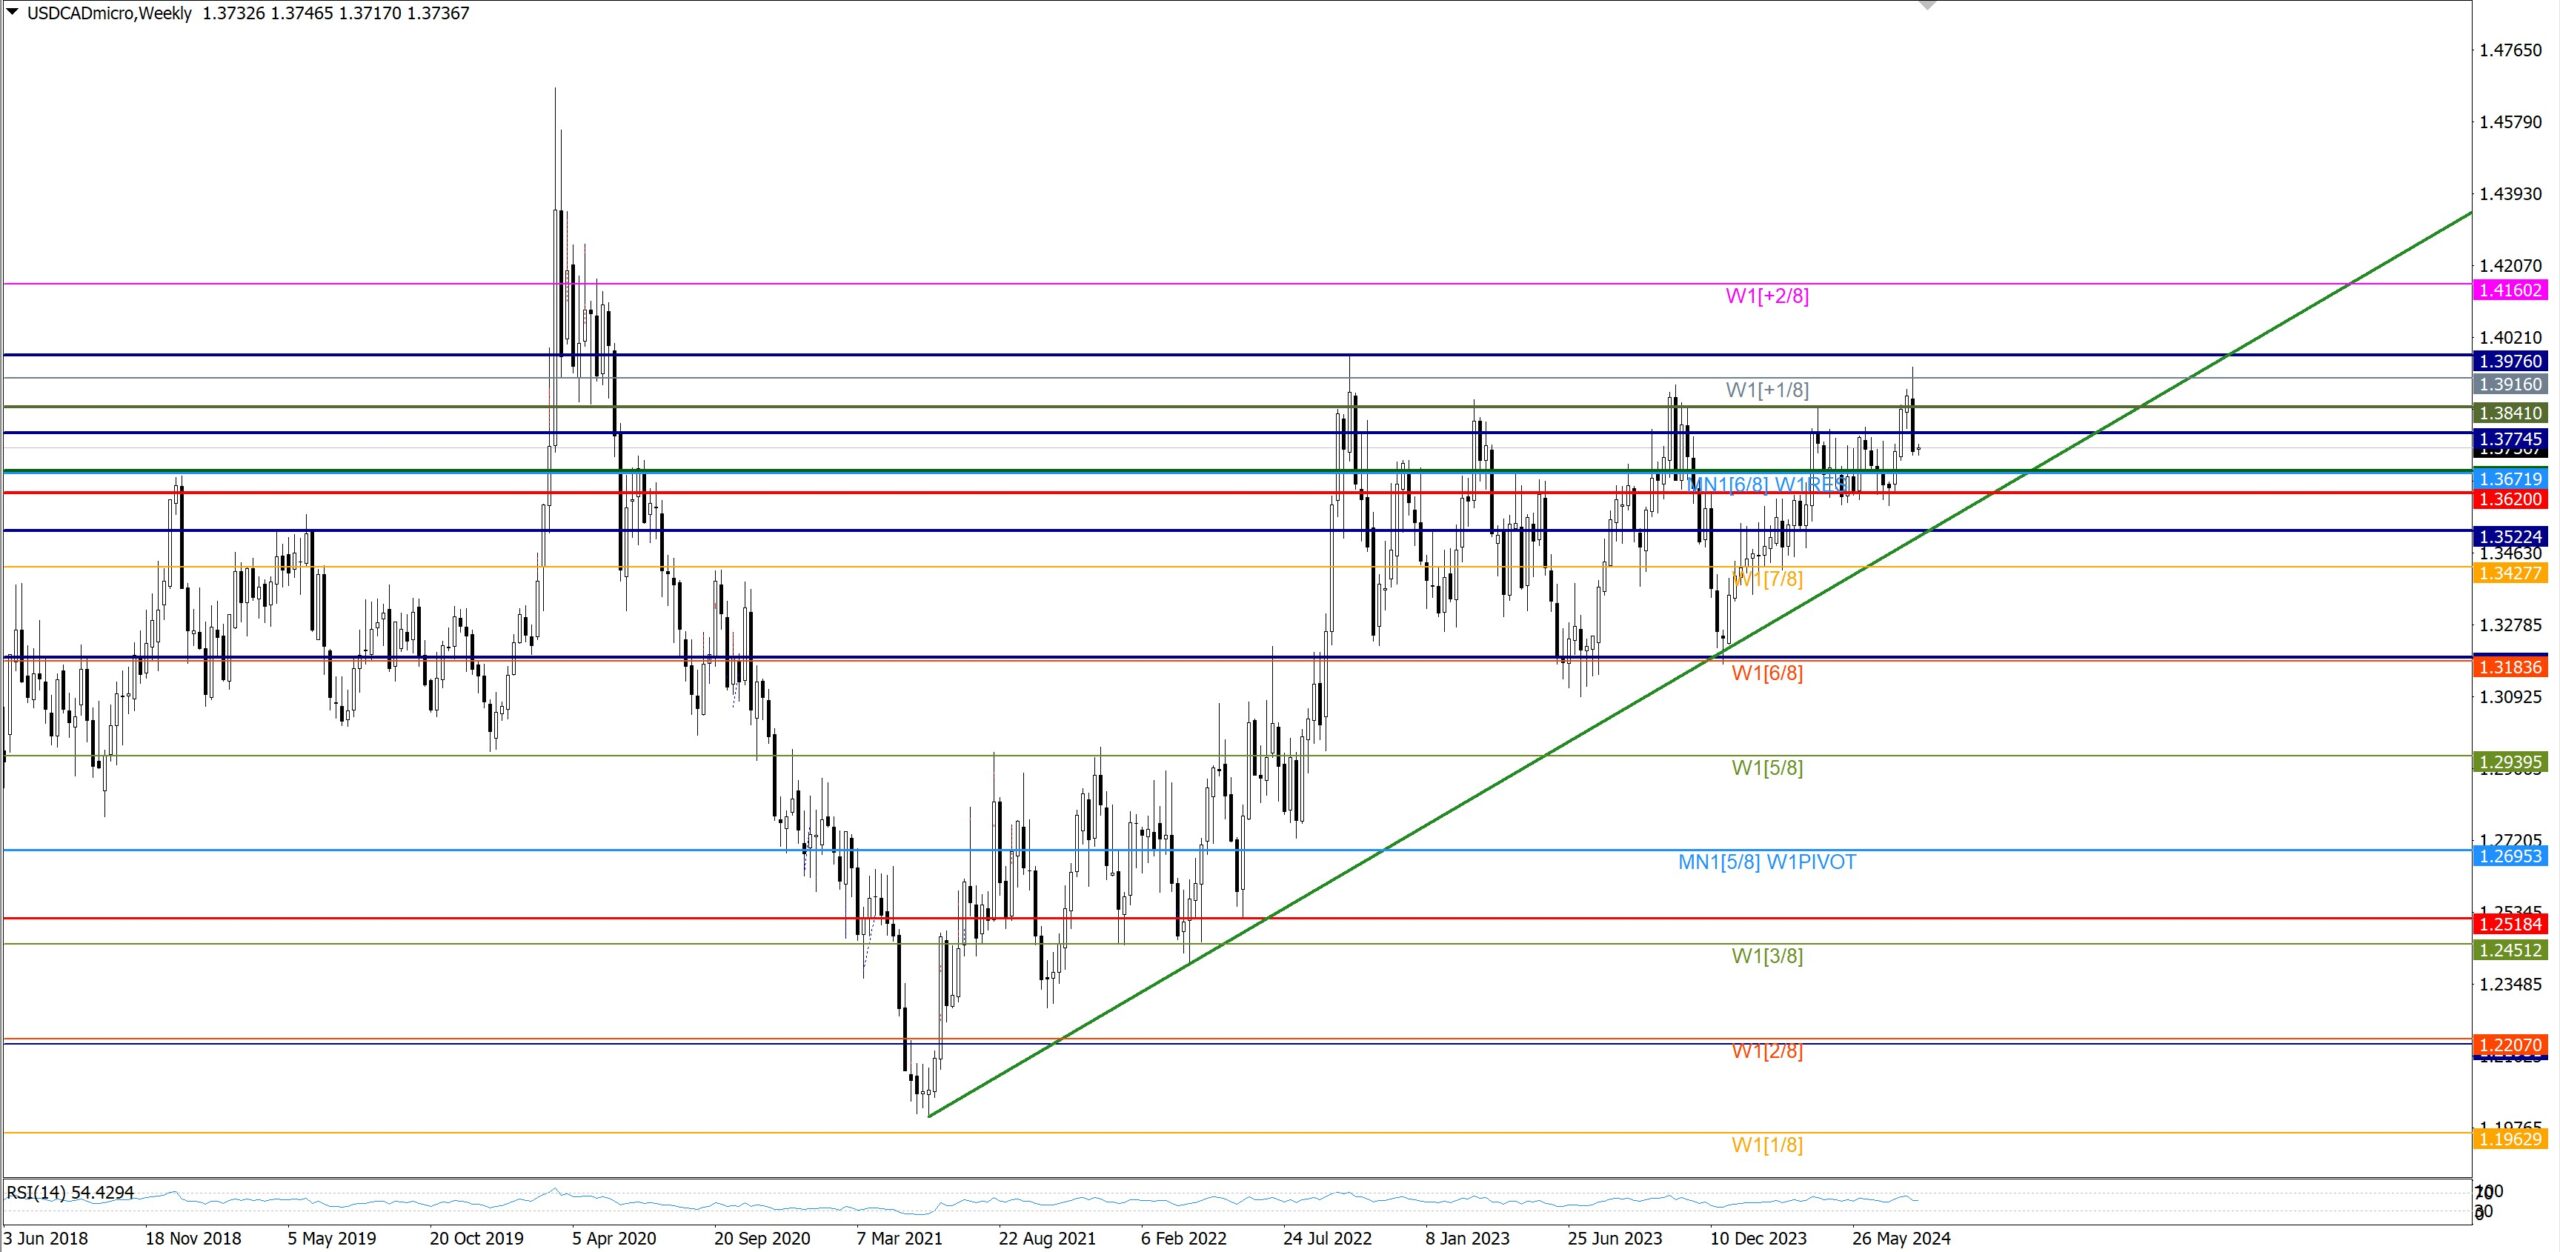Click the W1[5/8] green level label
This screenshot has width=2560, height=1252.
(1766, 768)
